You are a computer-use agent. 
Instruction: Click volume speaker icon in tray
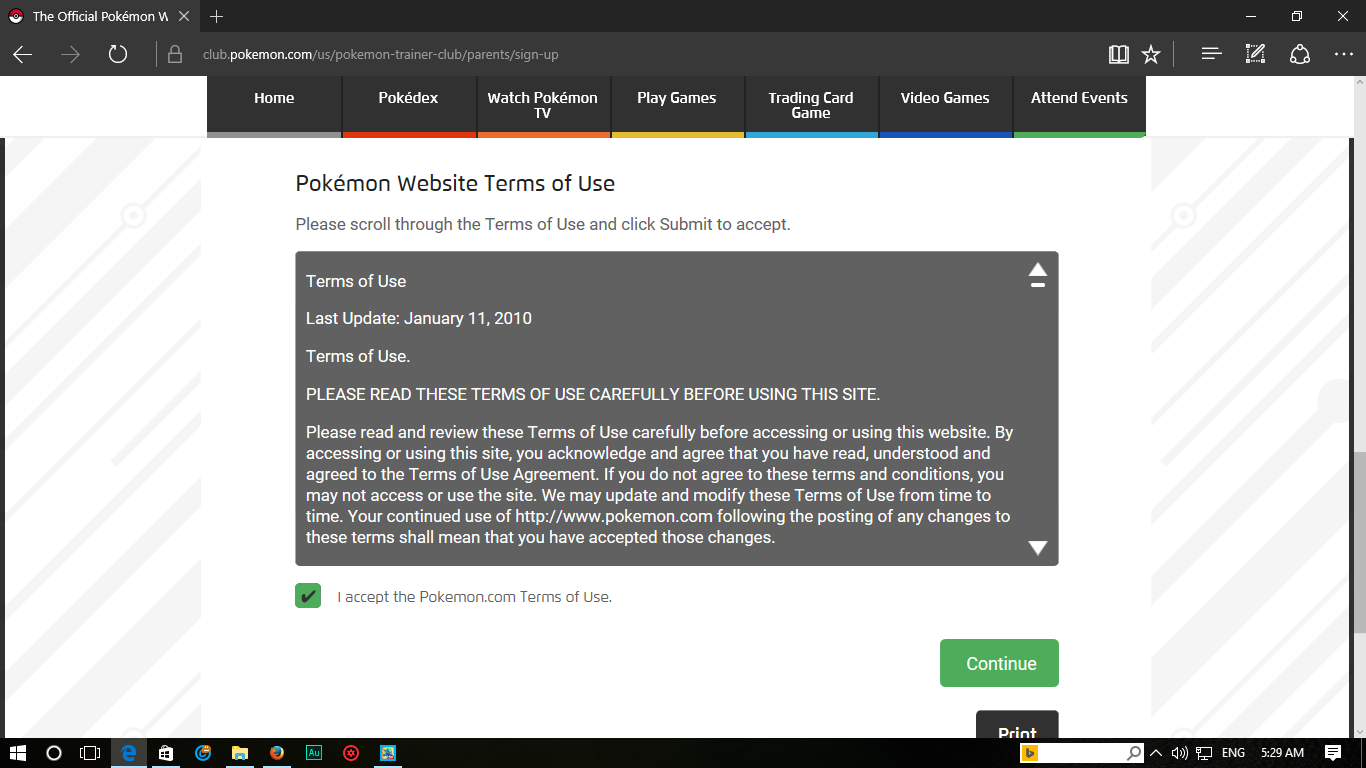tap(1179, 753)
